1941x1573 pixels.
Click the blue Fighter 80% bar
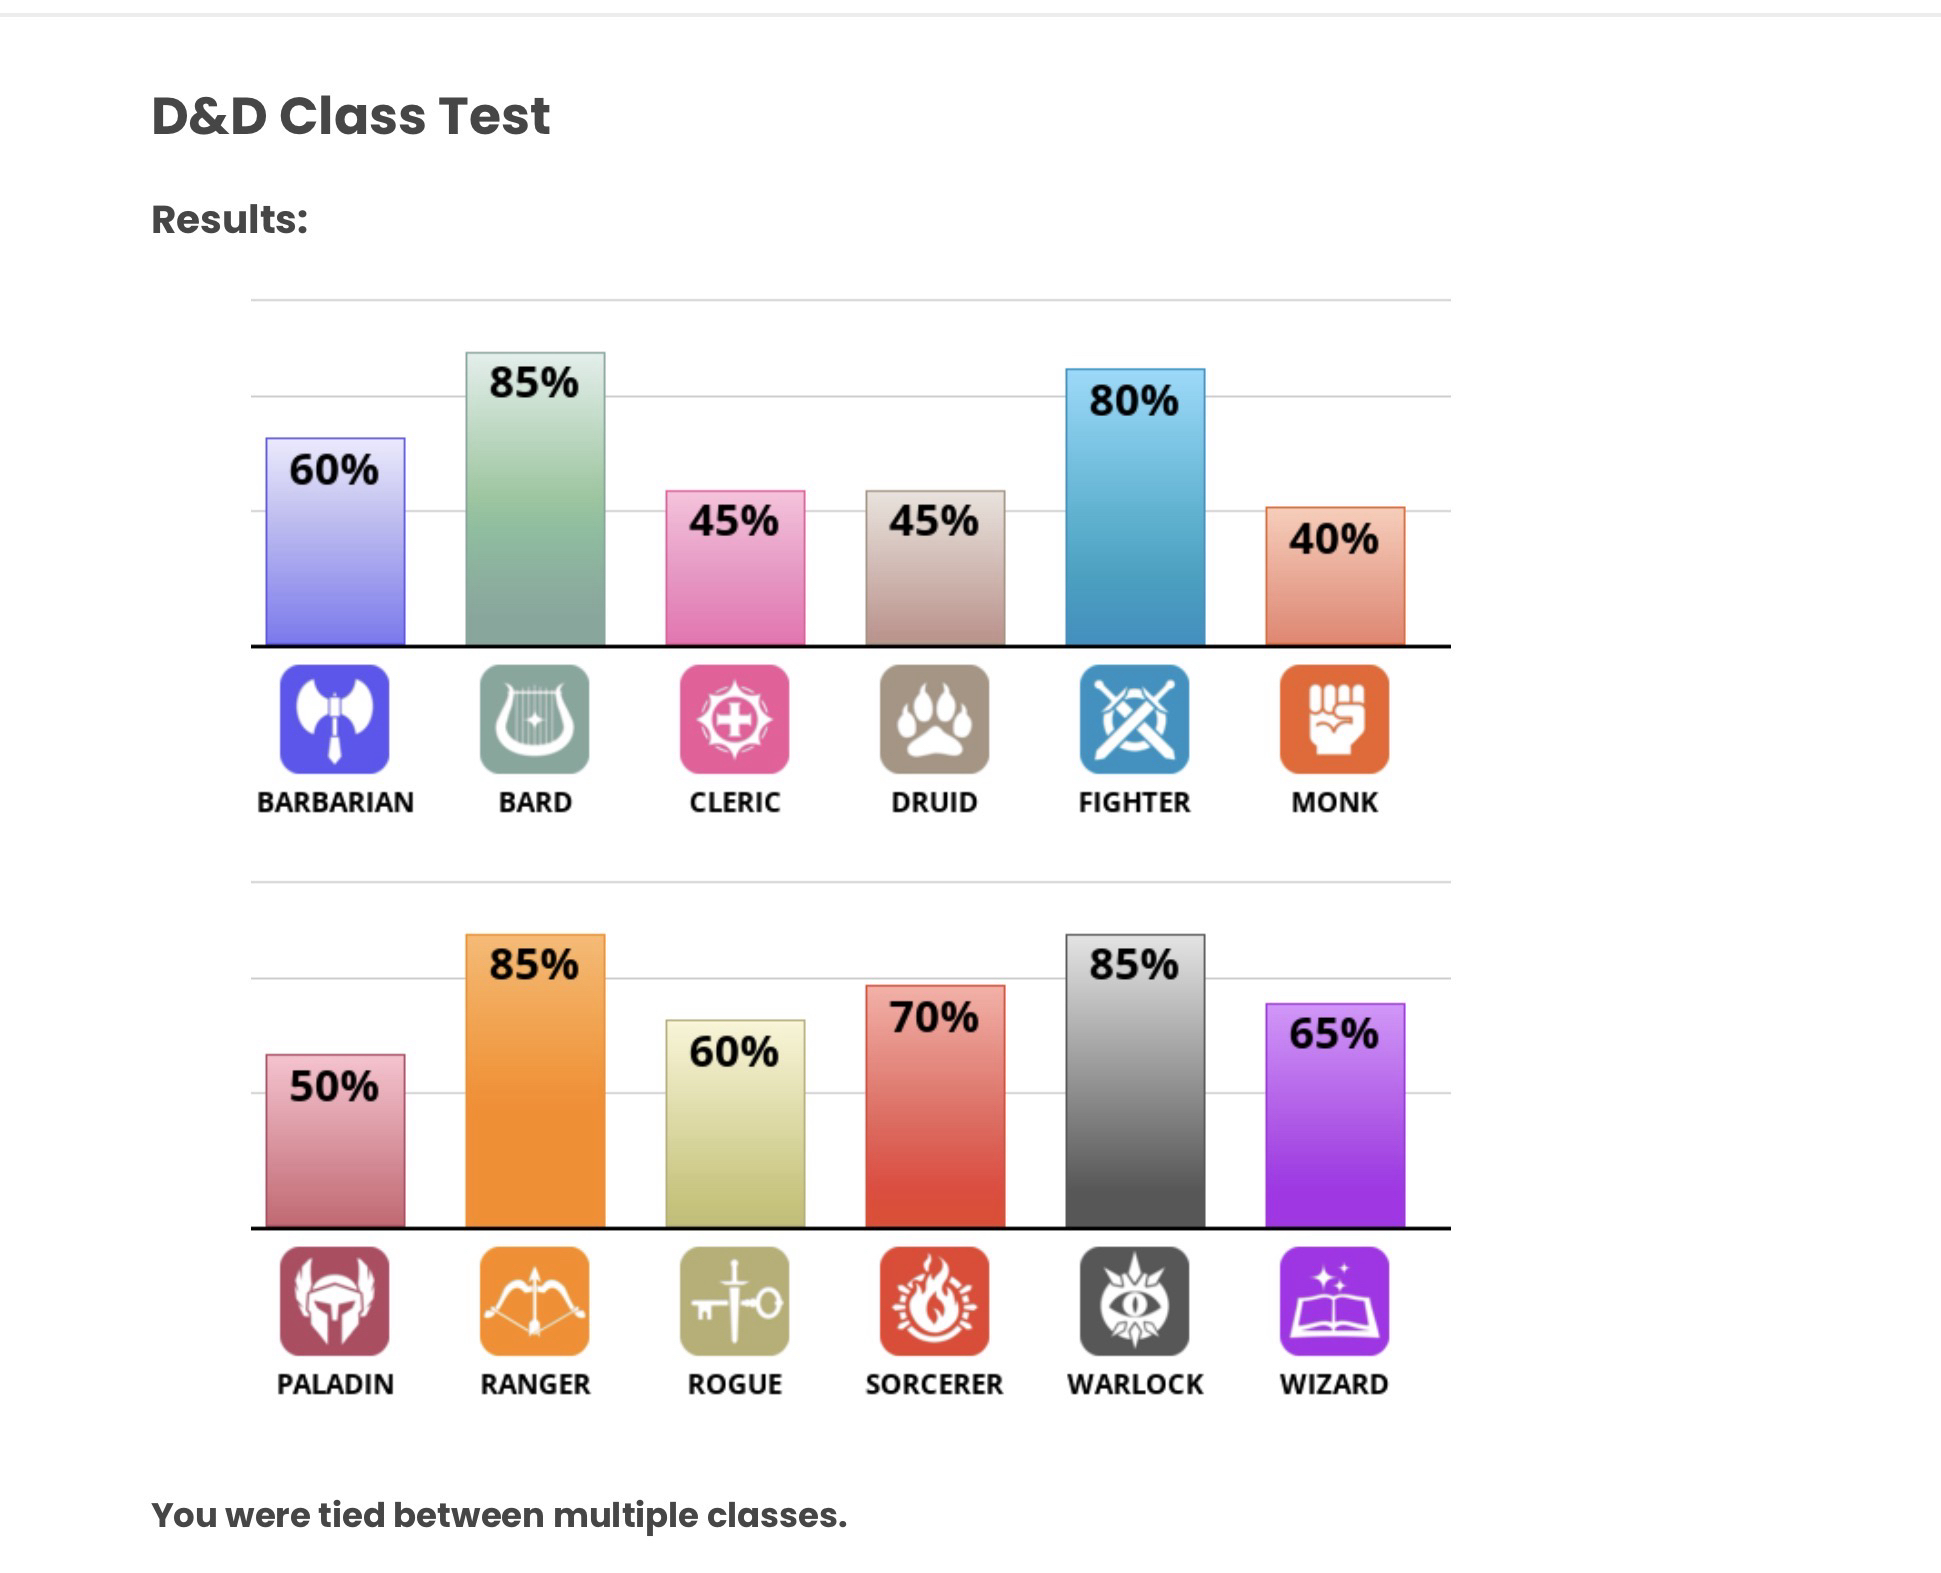point(1135,530)
